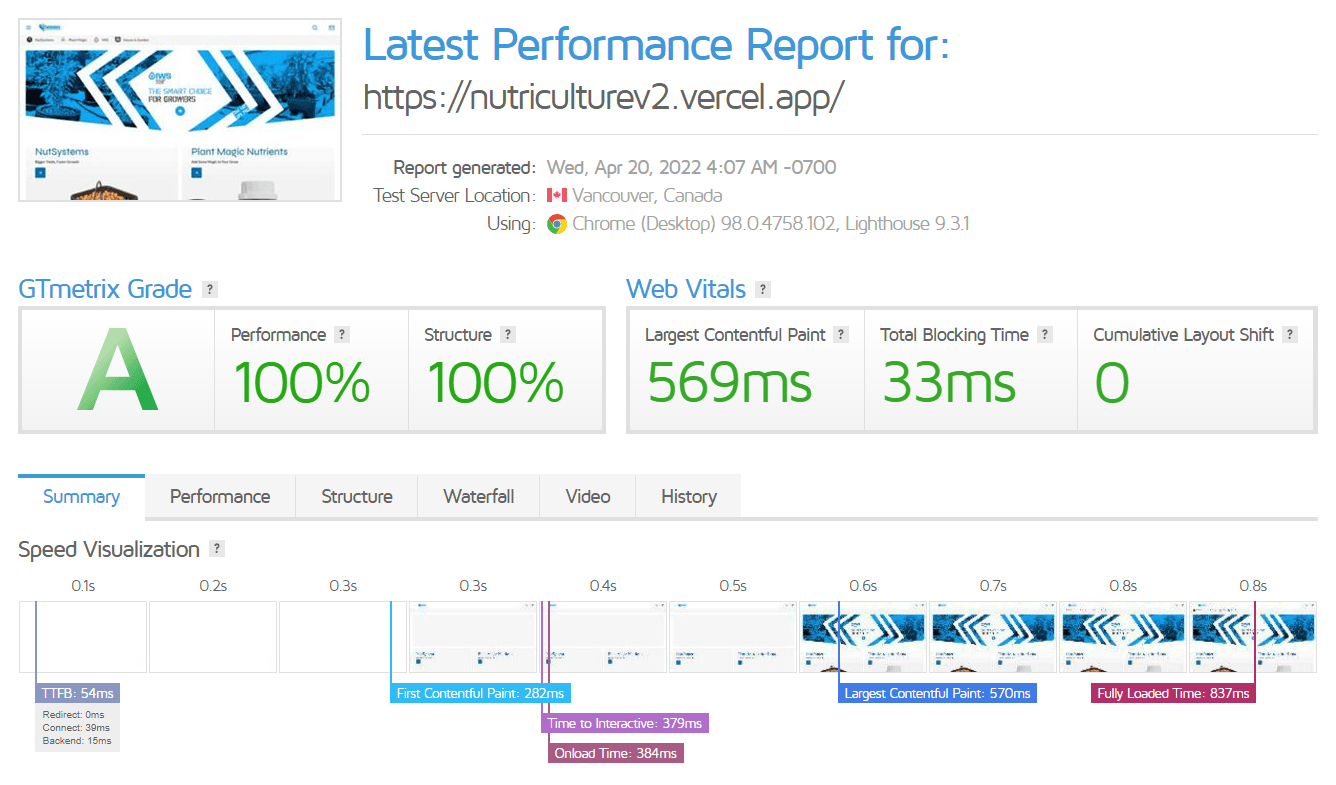Open the Structure score help icon
1336x785 pixels.
[508, 335]
